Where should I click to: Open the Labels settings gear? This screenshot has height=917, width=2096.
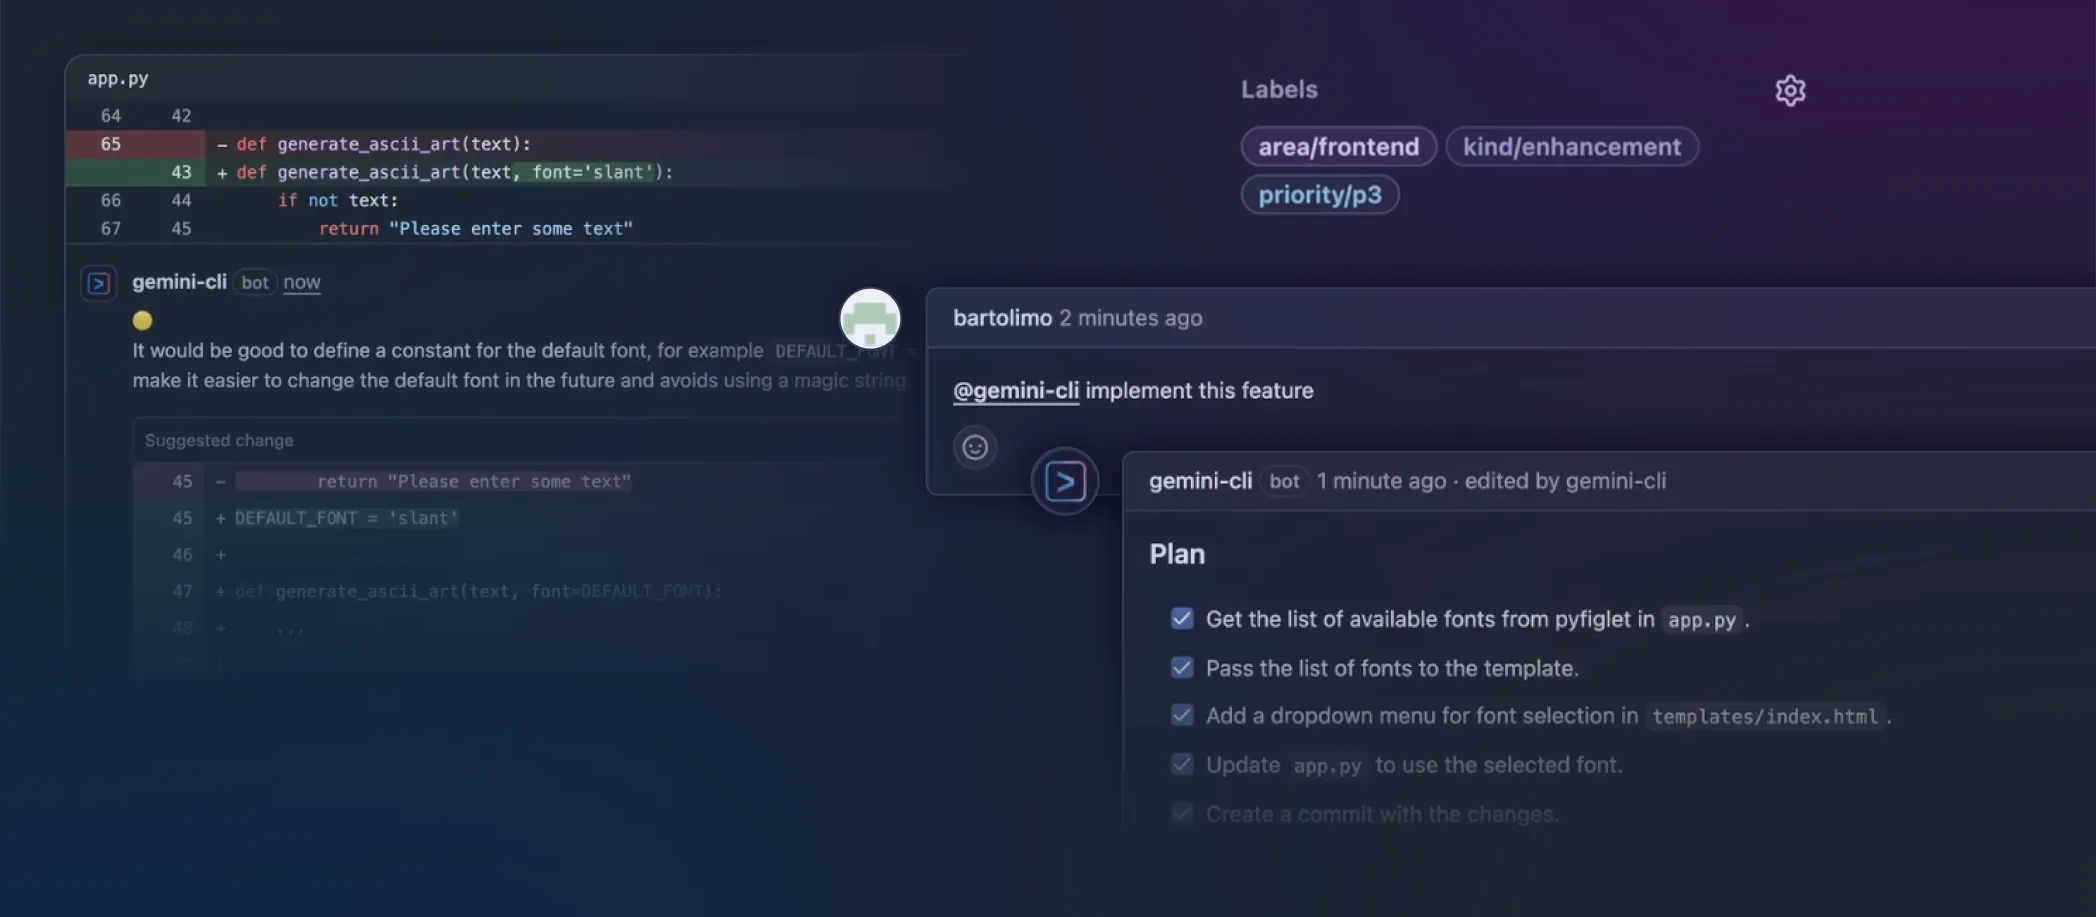(1790, 91)
